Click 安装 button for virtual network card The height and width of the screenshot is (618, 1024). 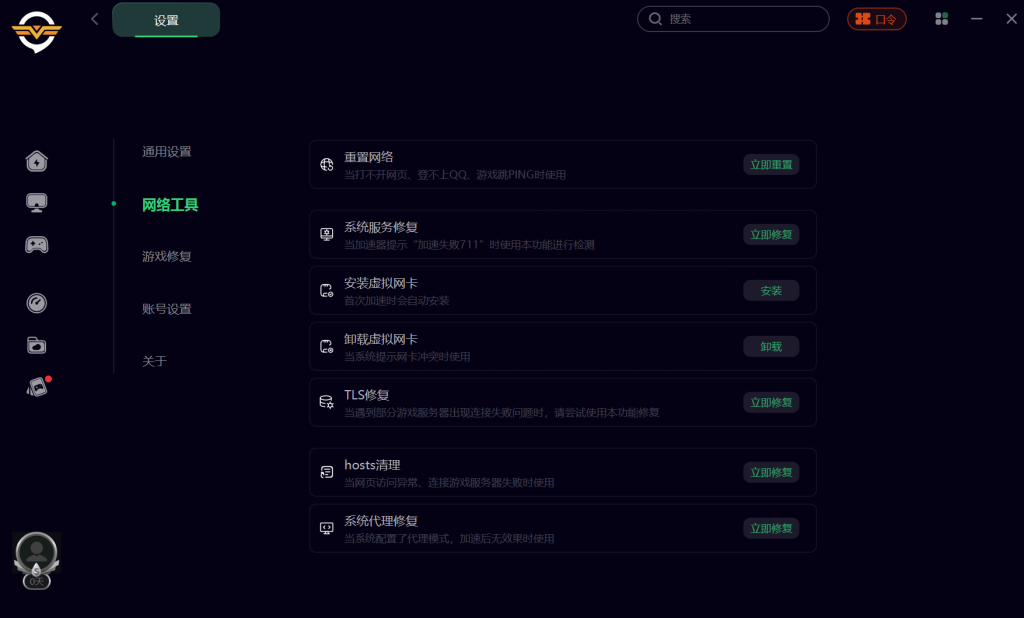tap(771, 291)
